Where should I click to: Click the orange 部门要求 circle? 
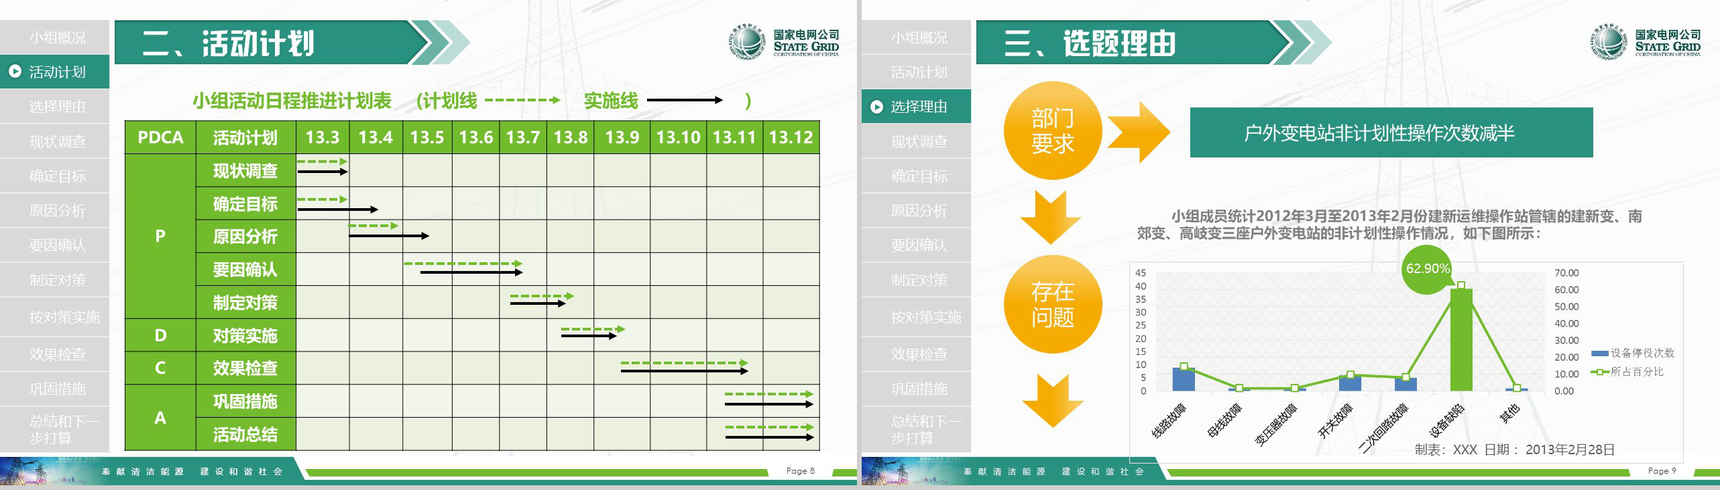1053,131
